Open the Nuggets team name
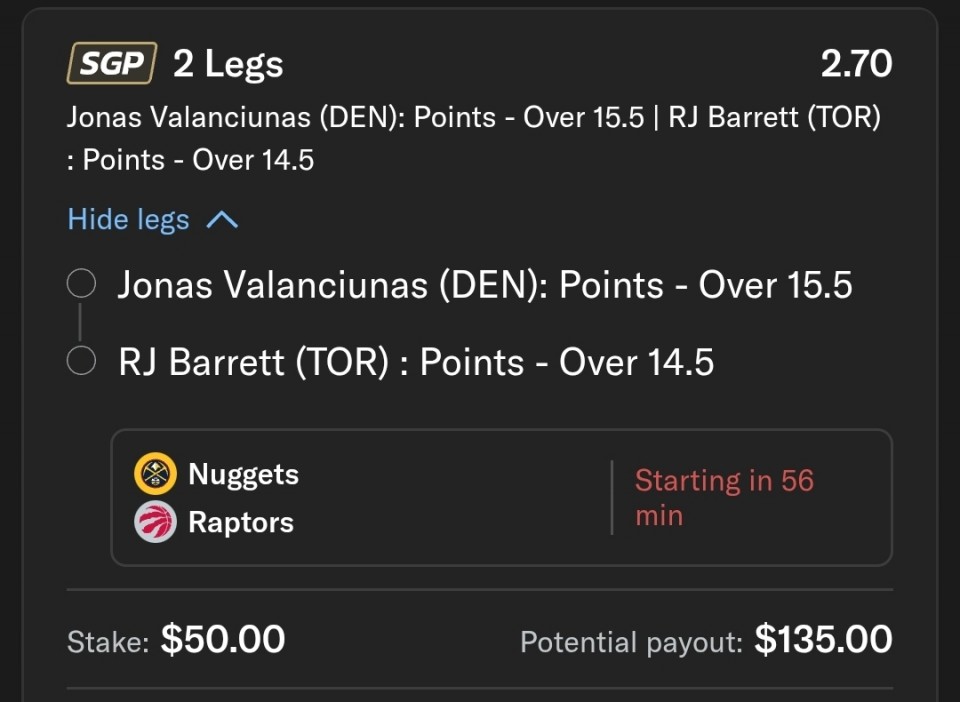The height and width of the screenshot is (702, 960). (x=243, y=474)
